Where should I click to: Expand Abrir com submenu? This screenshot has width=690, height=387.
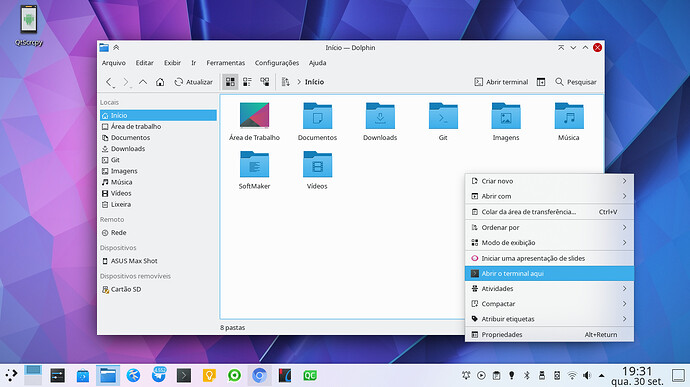pyautogui.click(x=549, y=196)
